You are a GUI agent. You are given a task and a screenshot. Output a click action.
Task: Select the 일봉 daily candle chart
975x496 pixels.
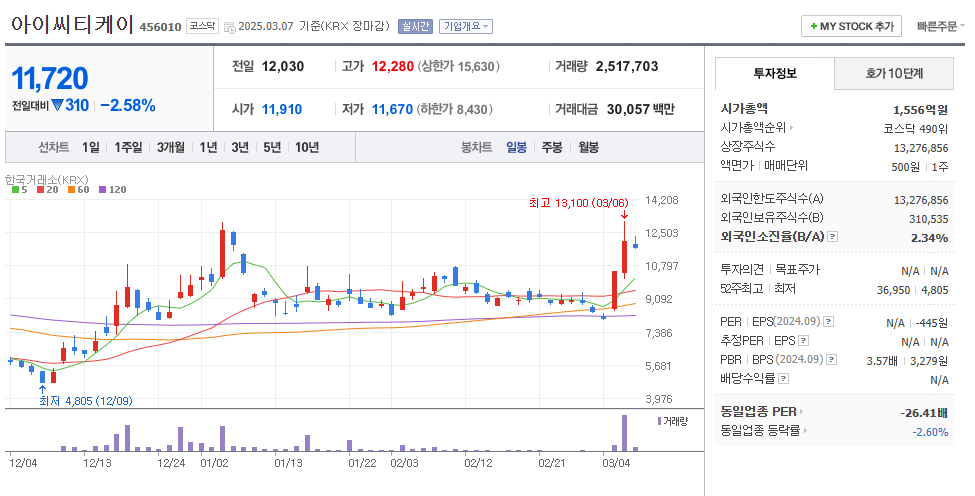click(x=516, y=147)
